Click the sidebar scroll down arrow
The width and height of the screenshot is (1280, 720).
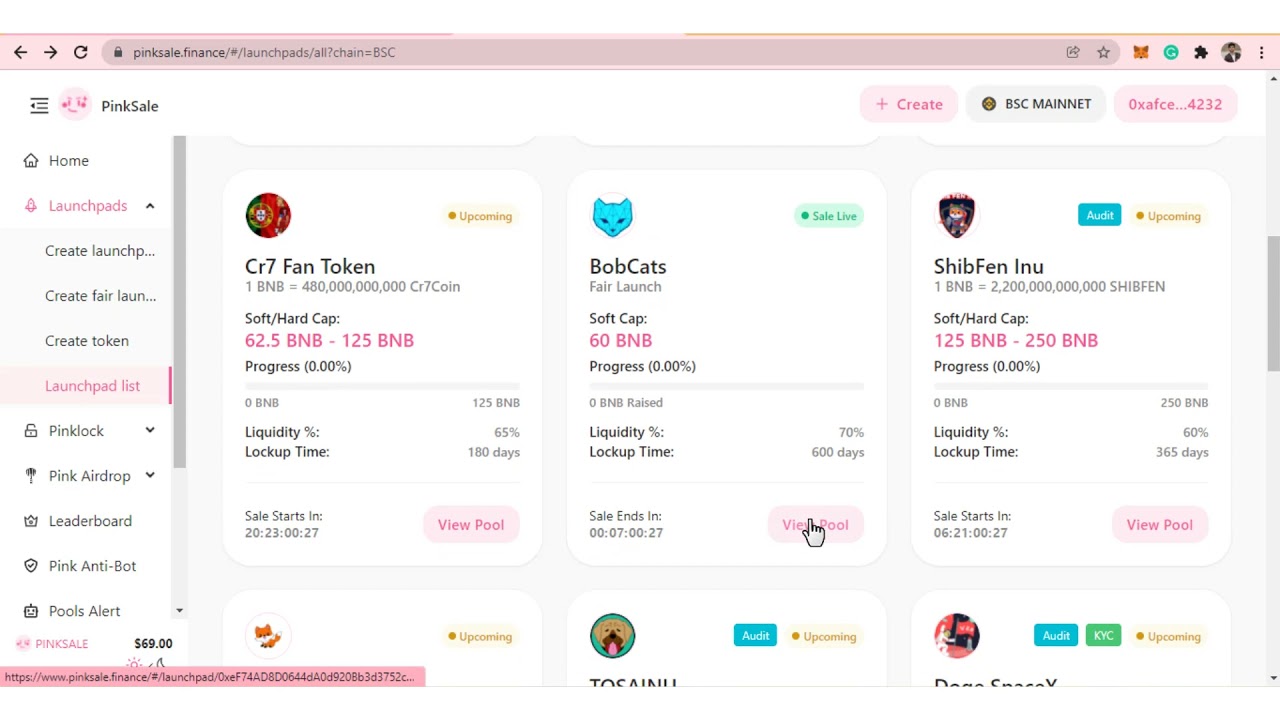pyautogui.click(x=179, y=610)
